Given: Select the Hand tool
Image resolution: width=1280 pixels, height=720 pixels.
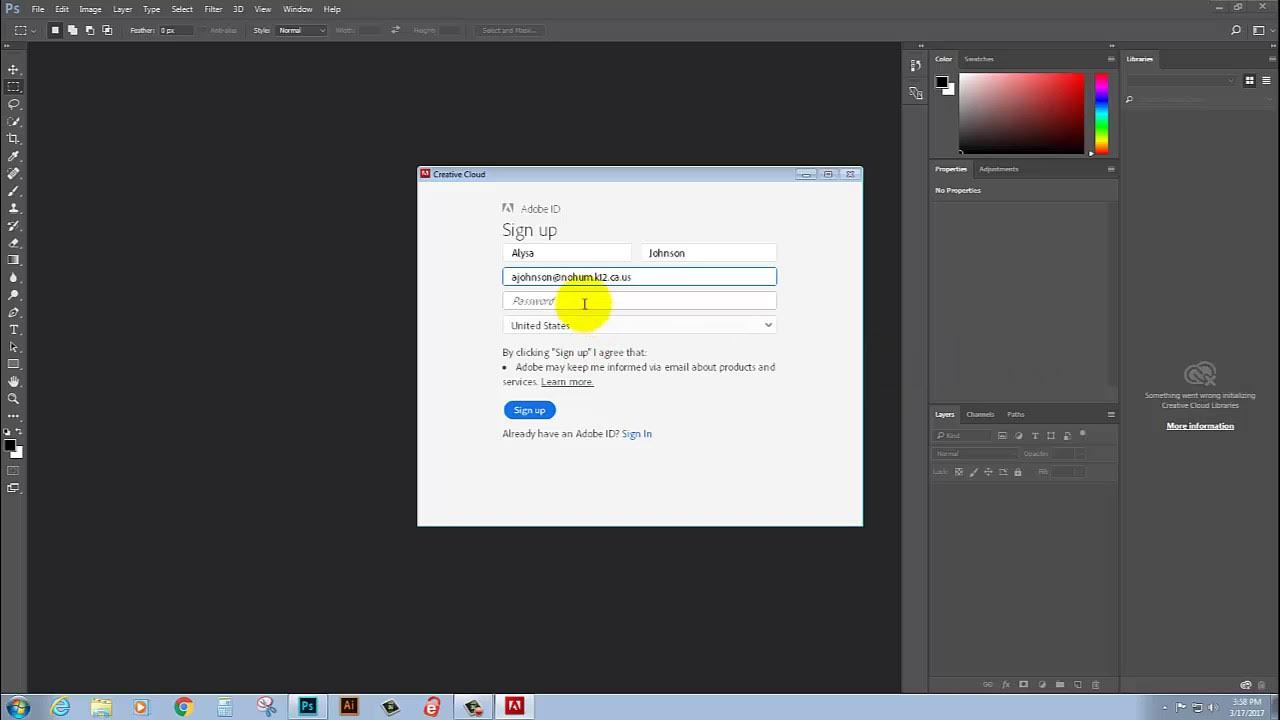Looking at the screenshot, I should point(14,381).
